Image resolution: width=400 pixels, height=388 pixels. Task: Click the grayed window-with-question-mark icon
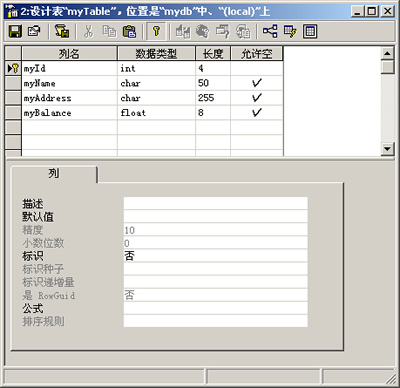click(x=223, y=32)
